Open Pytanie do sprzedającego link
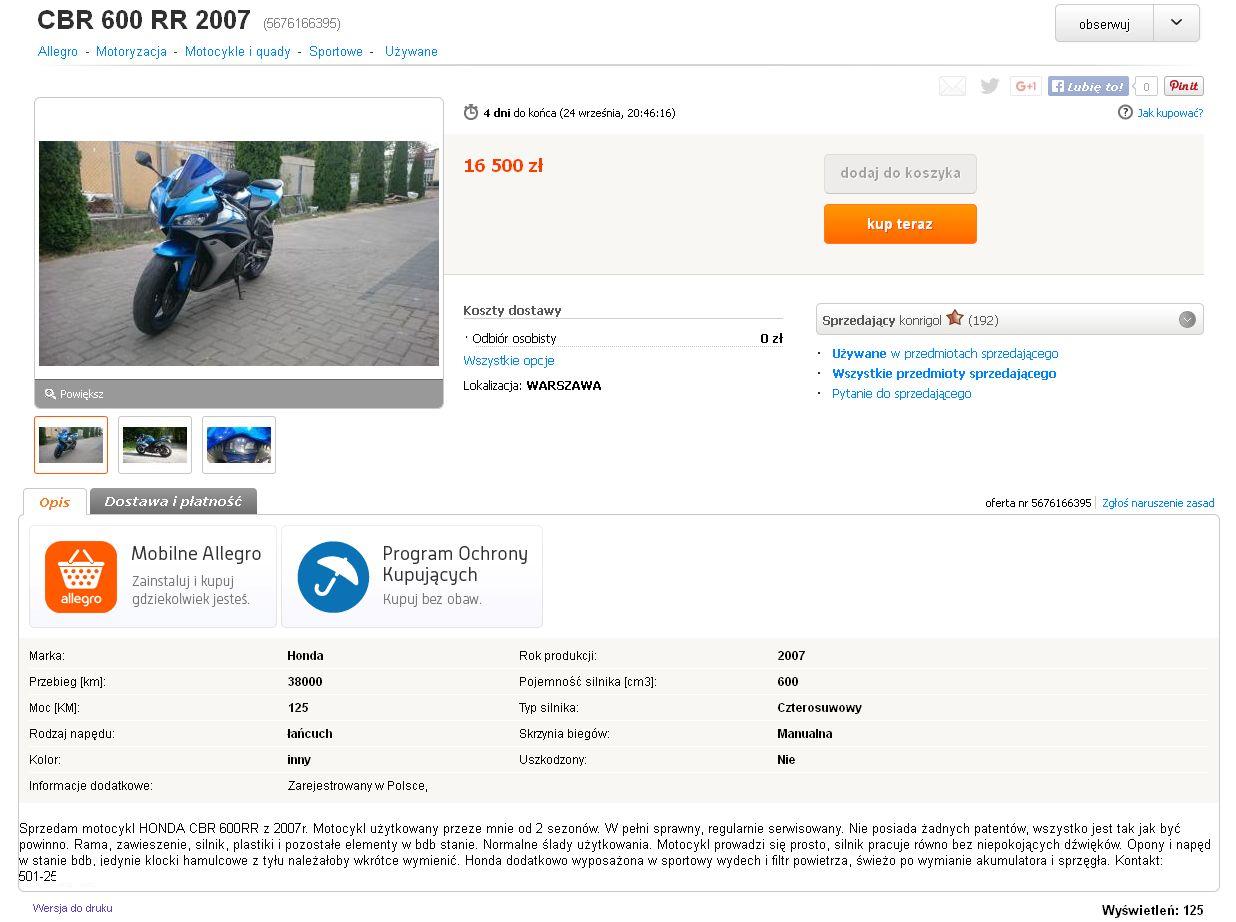Screen dimensions: 1236x922 [x=901, y=393]
